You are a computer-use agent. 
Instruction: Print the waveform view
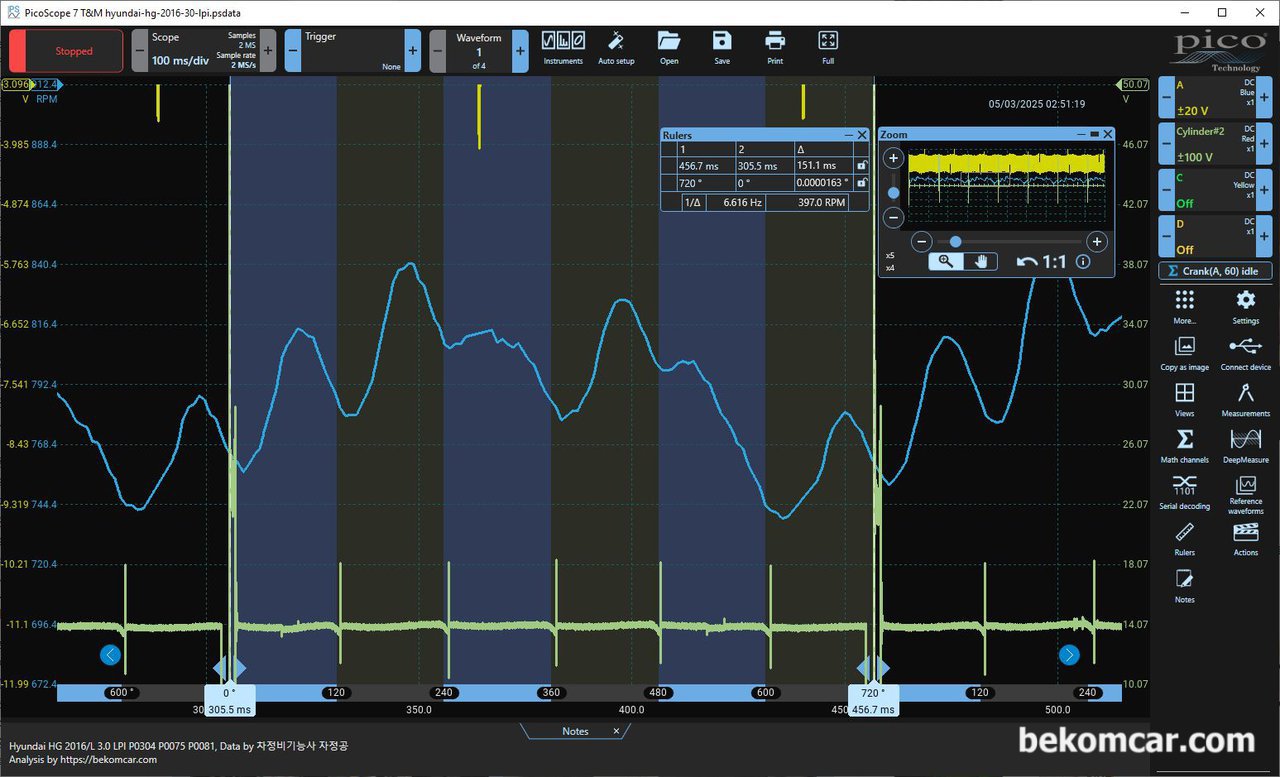(775, 48)
